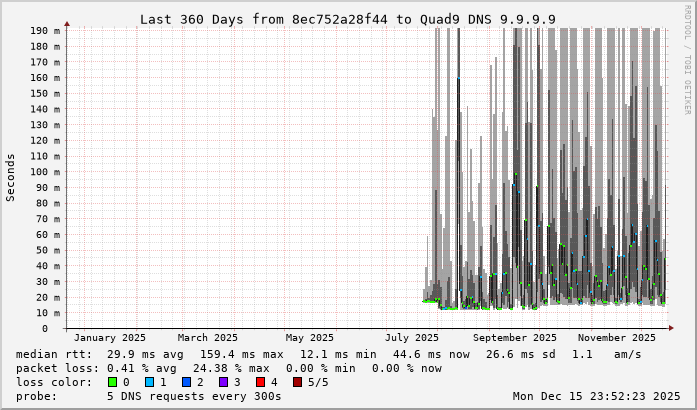Select the blue loss color 2 swatch

[186, 382]
